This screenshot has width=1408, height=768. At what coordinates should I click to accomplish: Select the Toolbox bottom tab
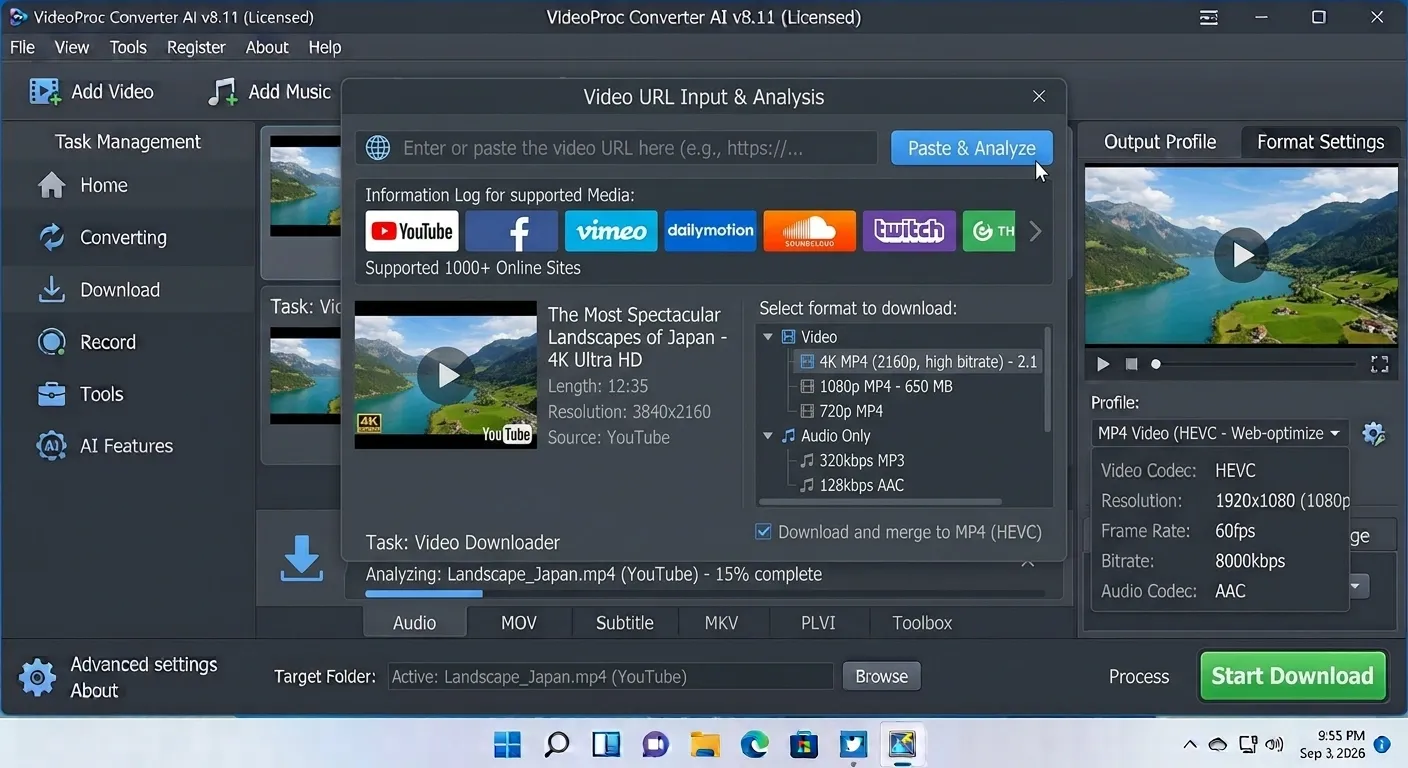(x=922, y=622)
